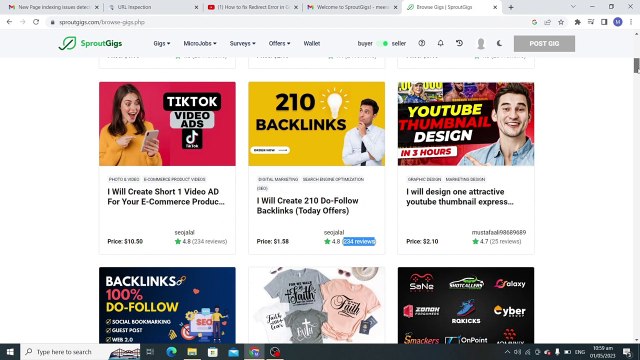Bookmark this page with star icon
This screenshot has width=640, height=360.
(x=561, y=22)
